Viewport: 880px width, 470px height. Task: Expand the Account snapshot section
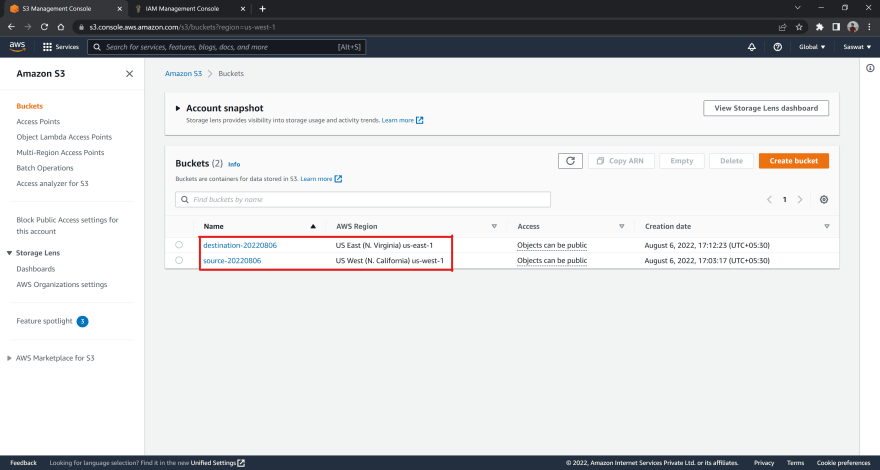(x=178, y=108)
